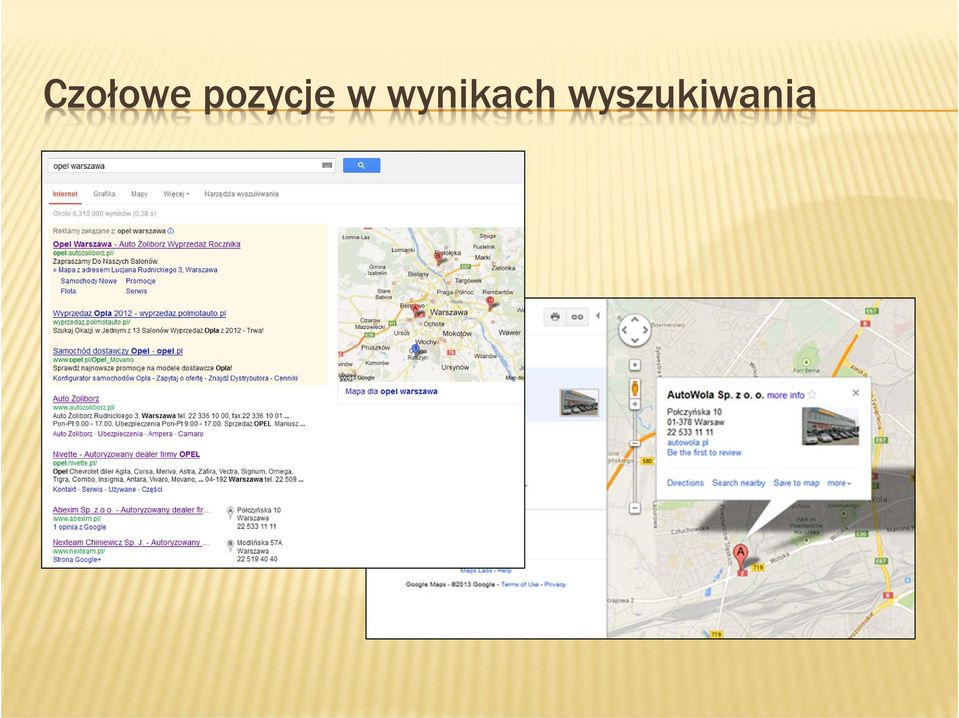Zoom out with the minus button
Image resolution: width=959 pixels, height=718 pixels.
coord(635,508)
